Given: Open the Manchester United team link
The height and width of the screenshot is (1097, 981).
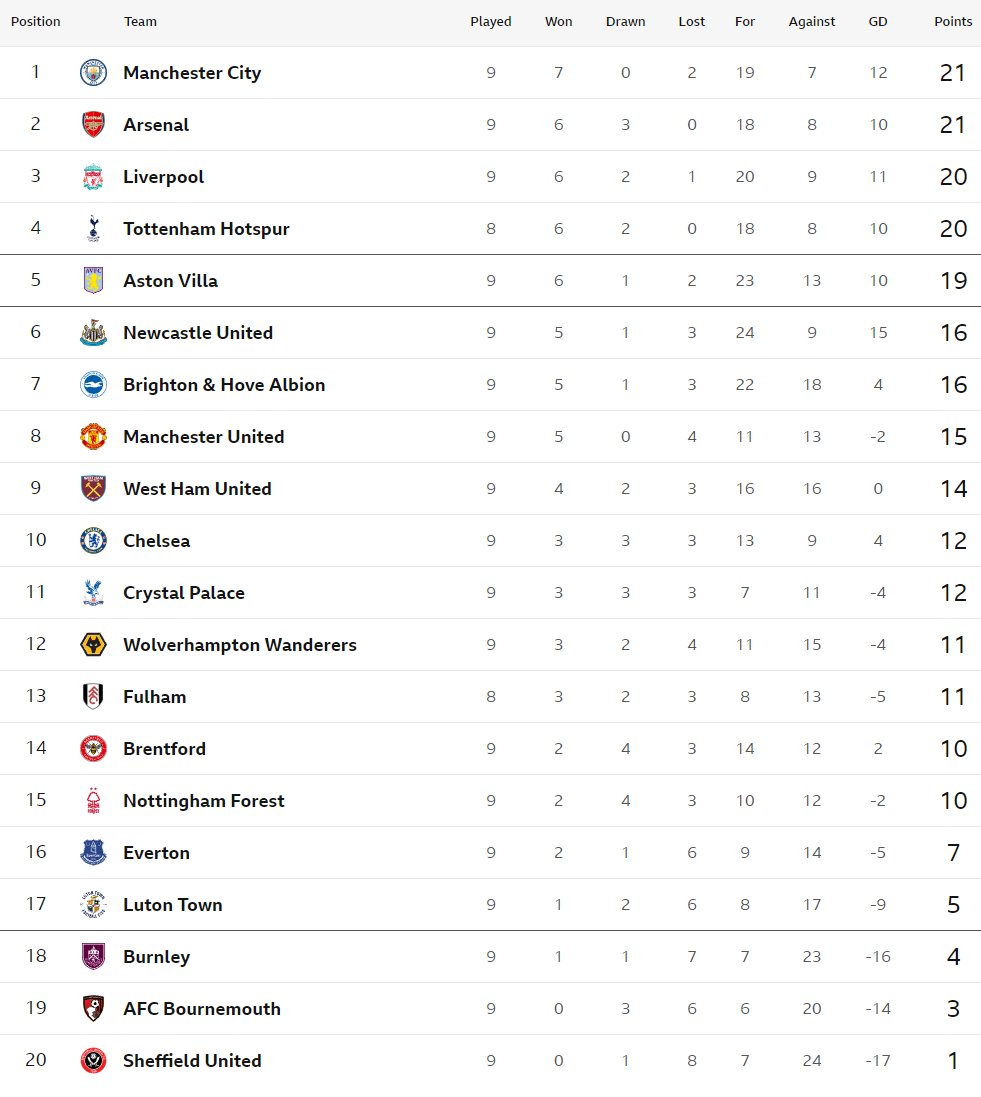Looking at the screenshot, I should coord(204,437).
